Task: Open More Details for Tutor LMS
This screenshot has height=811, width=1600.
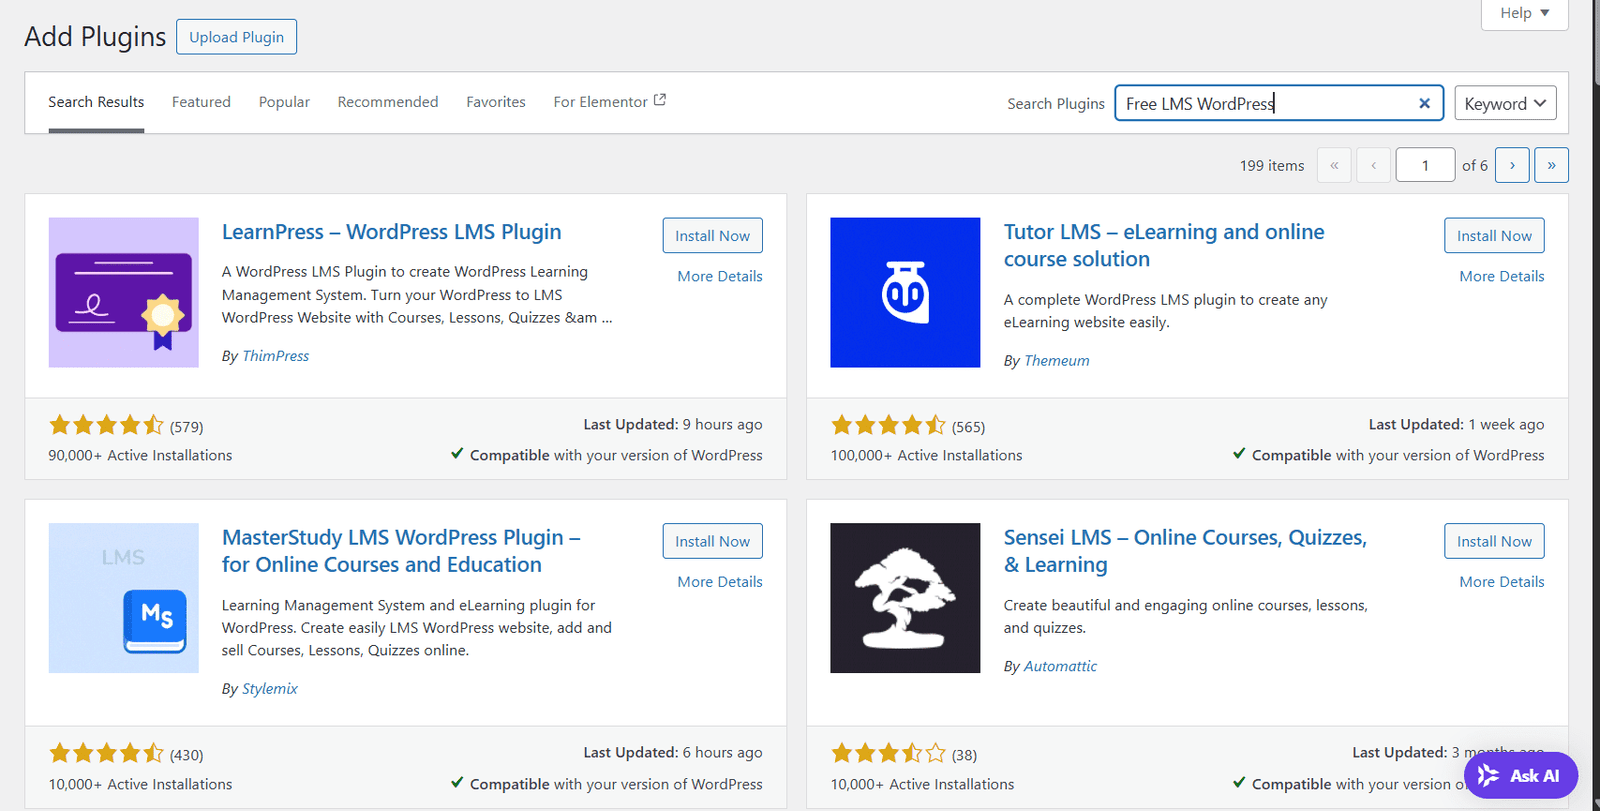Action: point(1502,276)
